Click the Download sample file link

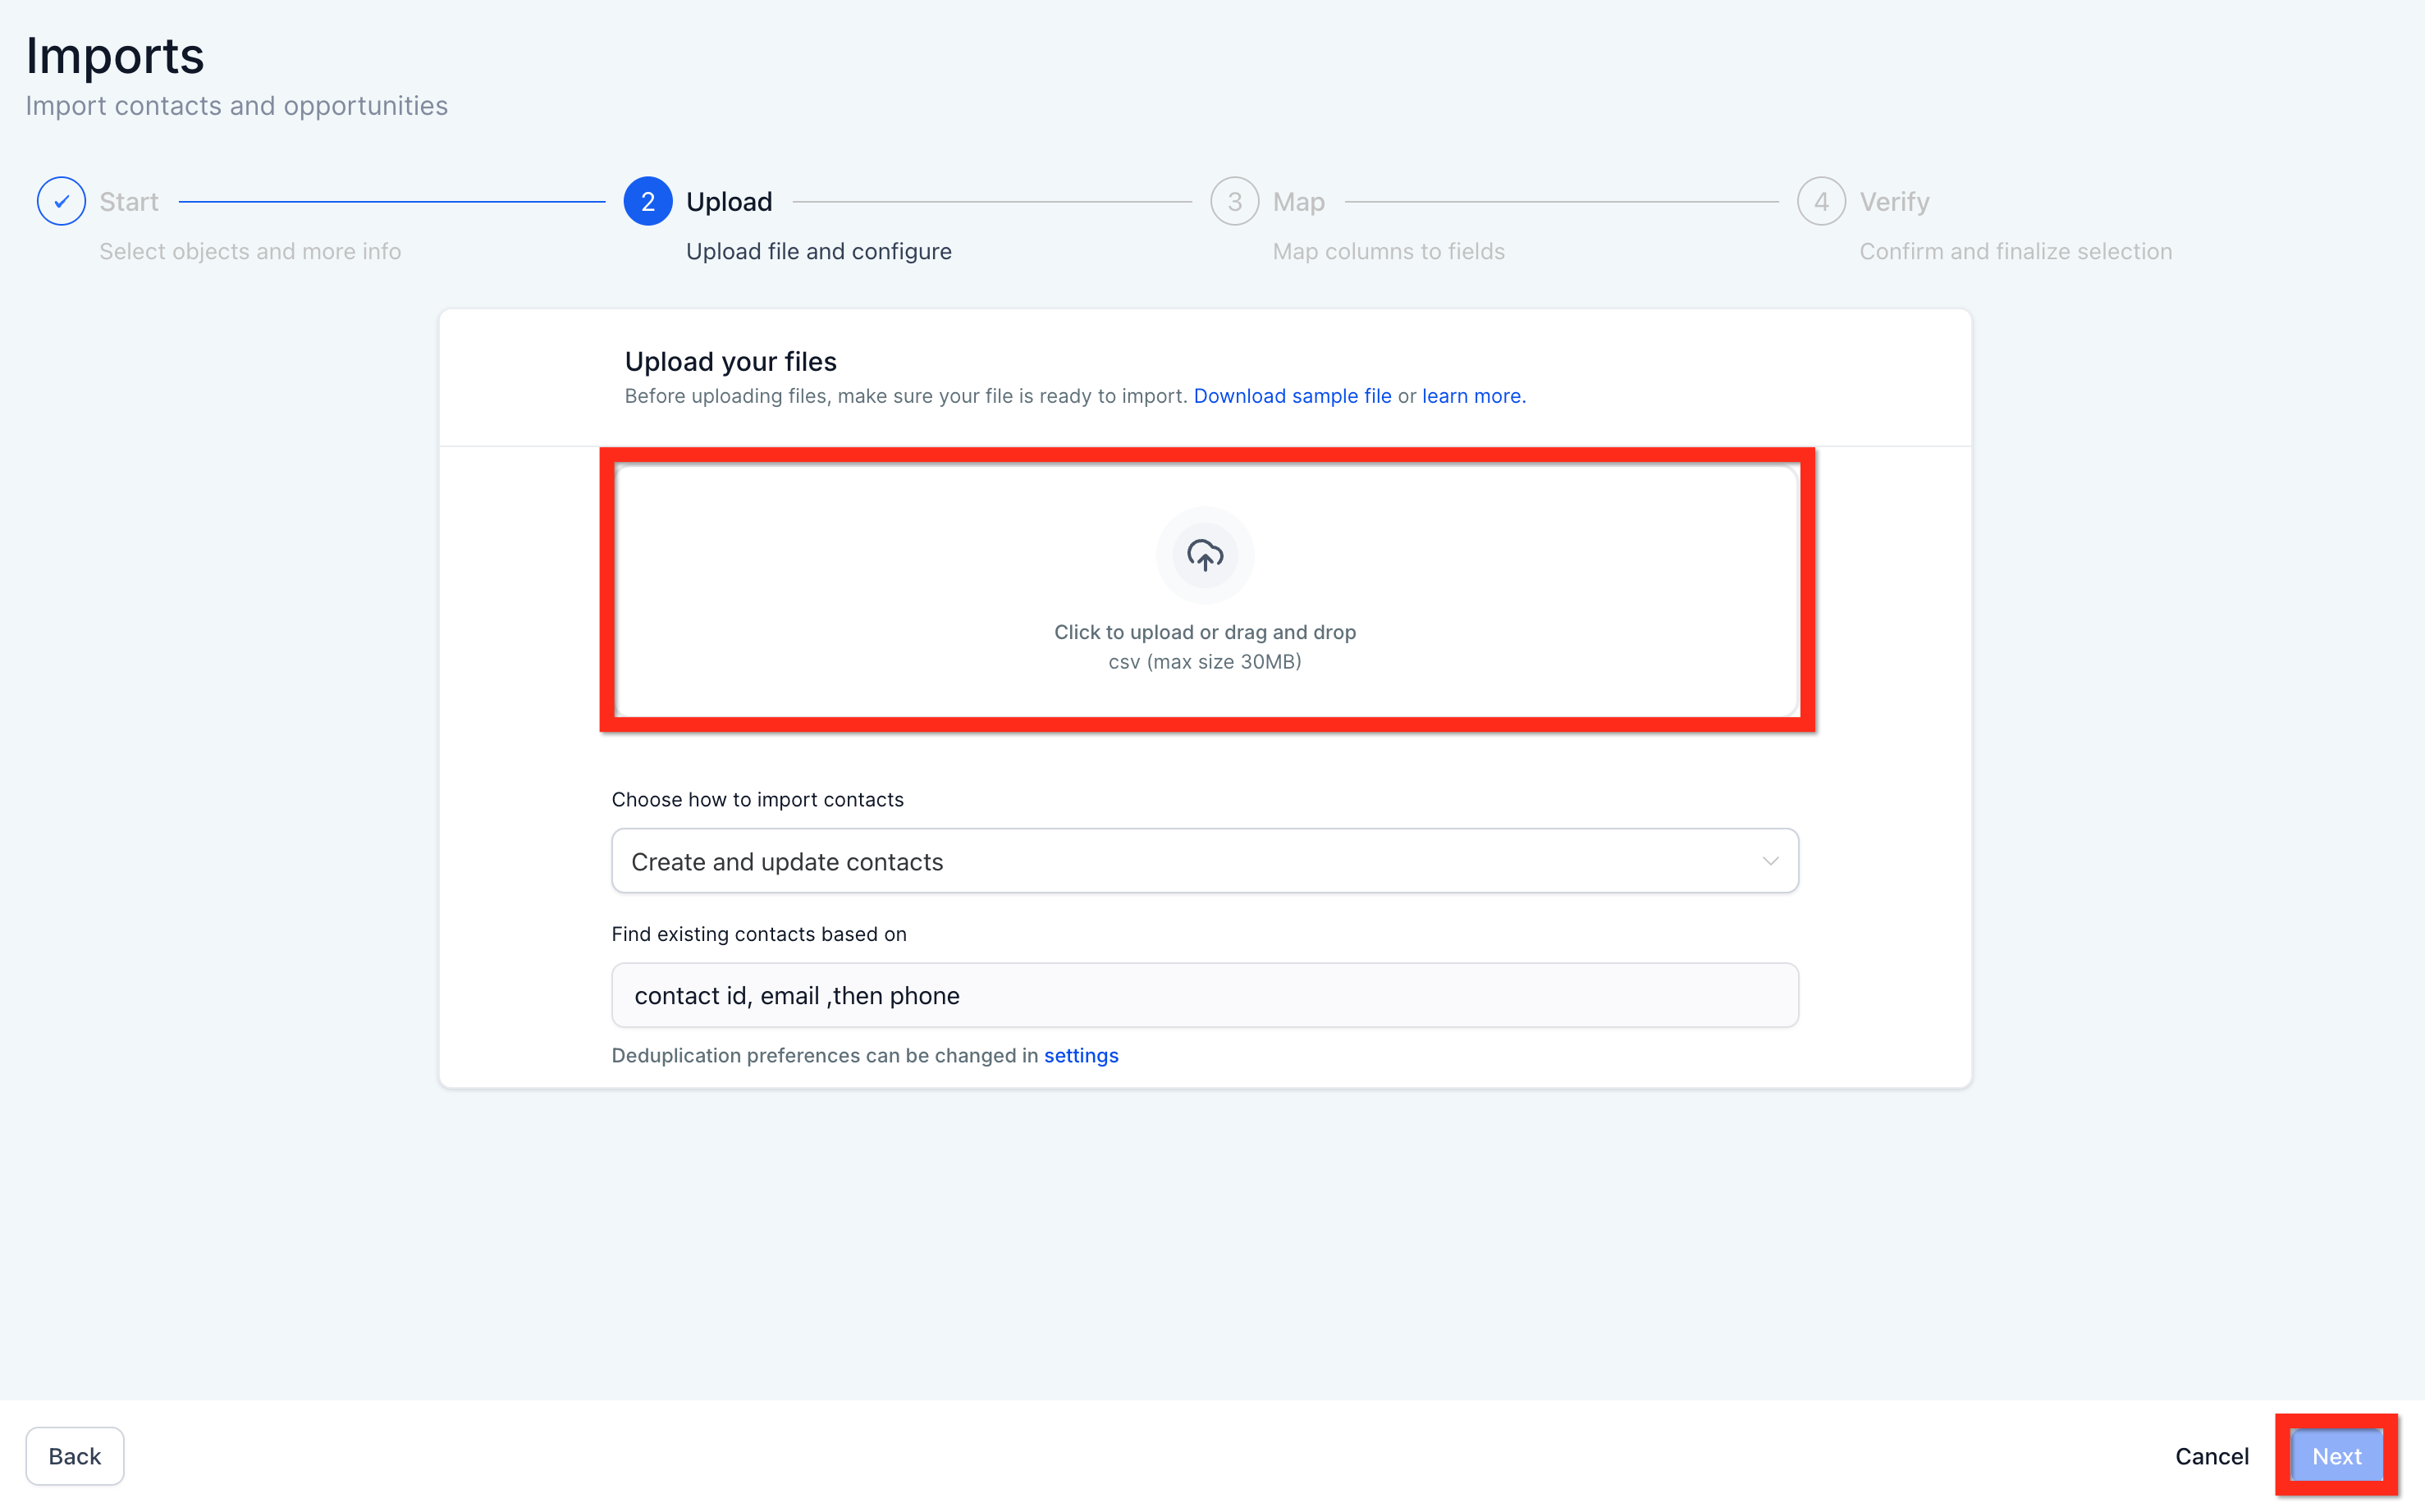[x=1291, y=396]
